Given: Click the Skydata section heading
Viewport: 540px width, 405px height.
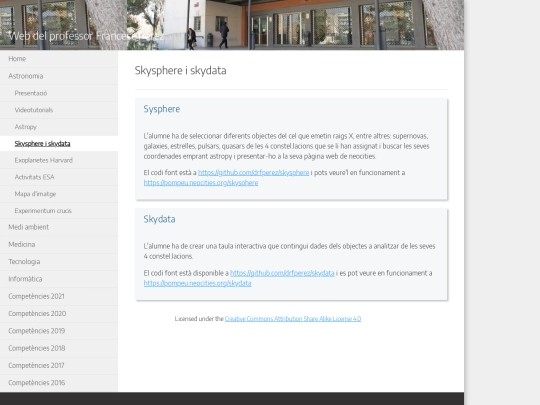Looking at the screenshot, I should click(x=159, y=219).
